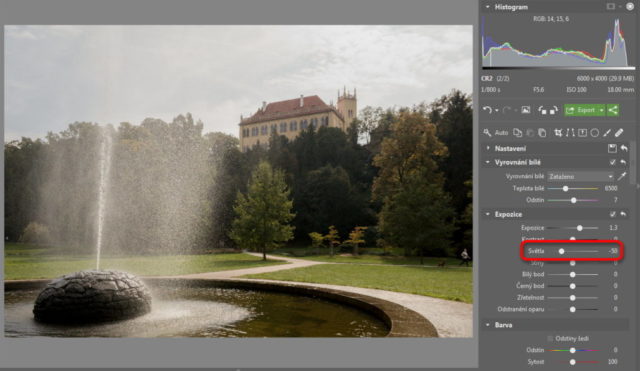The height and width of the screenshot is (371, 640).
Task: Click the Světla value -50
Action: coord(613,251)
